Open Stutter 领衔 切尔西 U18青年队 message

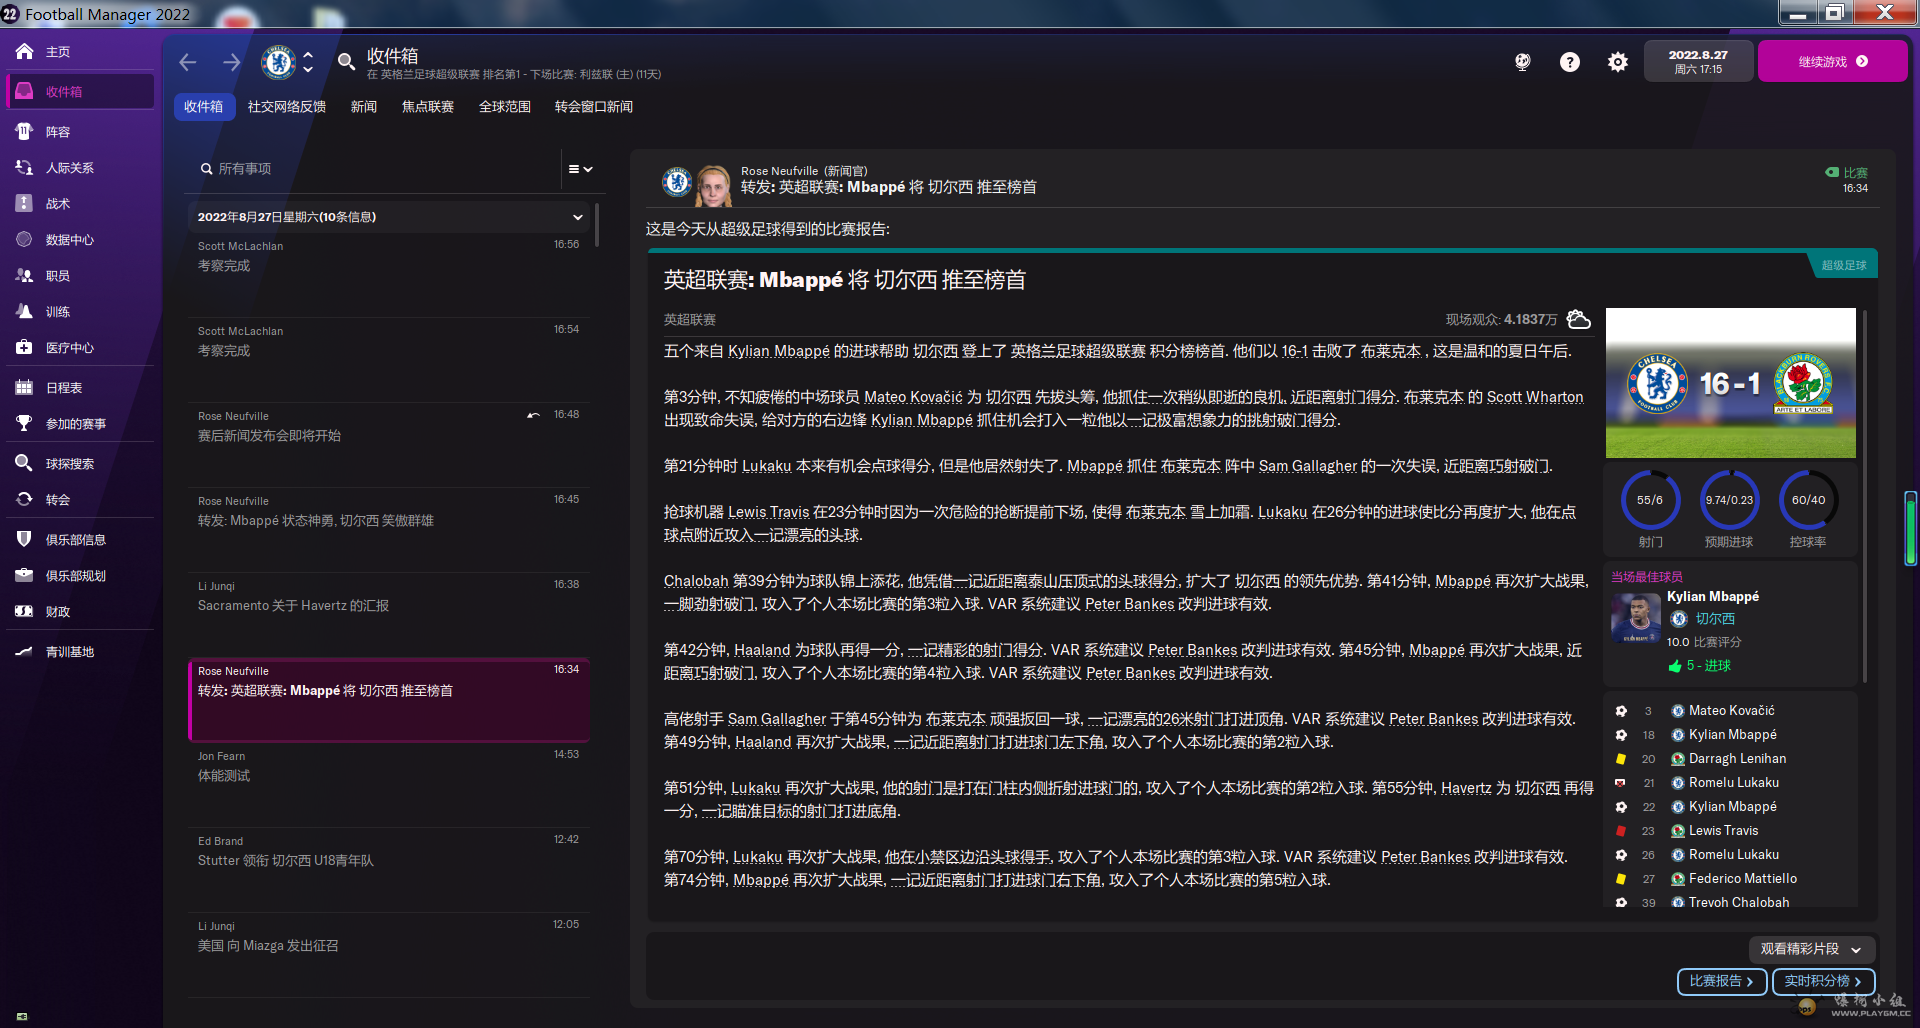(x=389, y=870)
